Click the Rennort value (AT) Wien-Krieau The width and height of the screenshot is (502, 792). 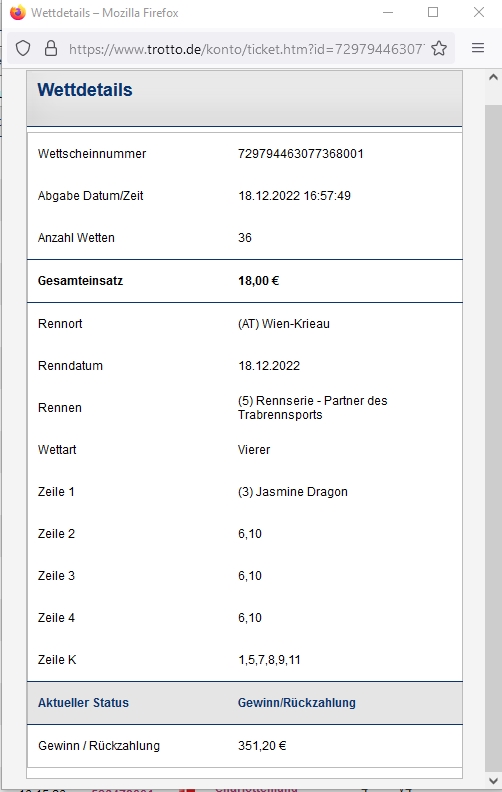(x=284, y=324)
